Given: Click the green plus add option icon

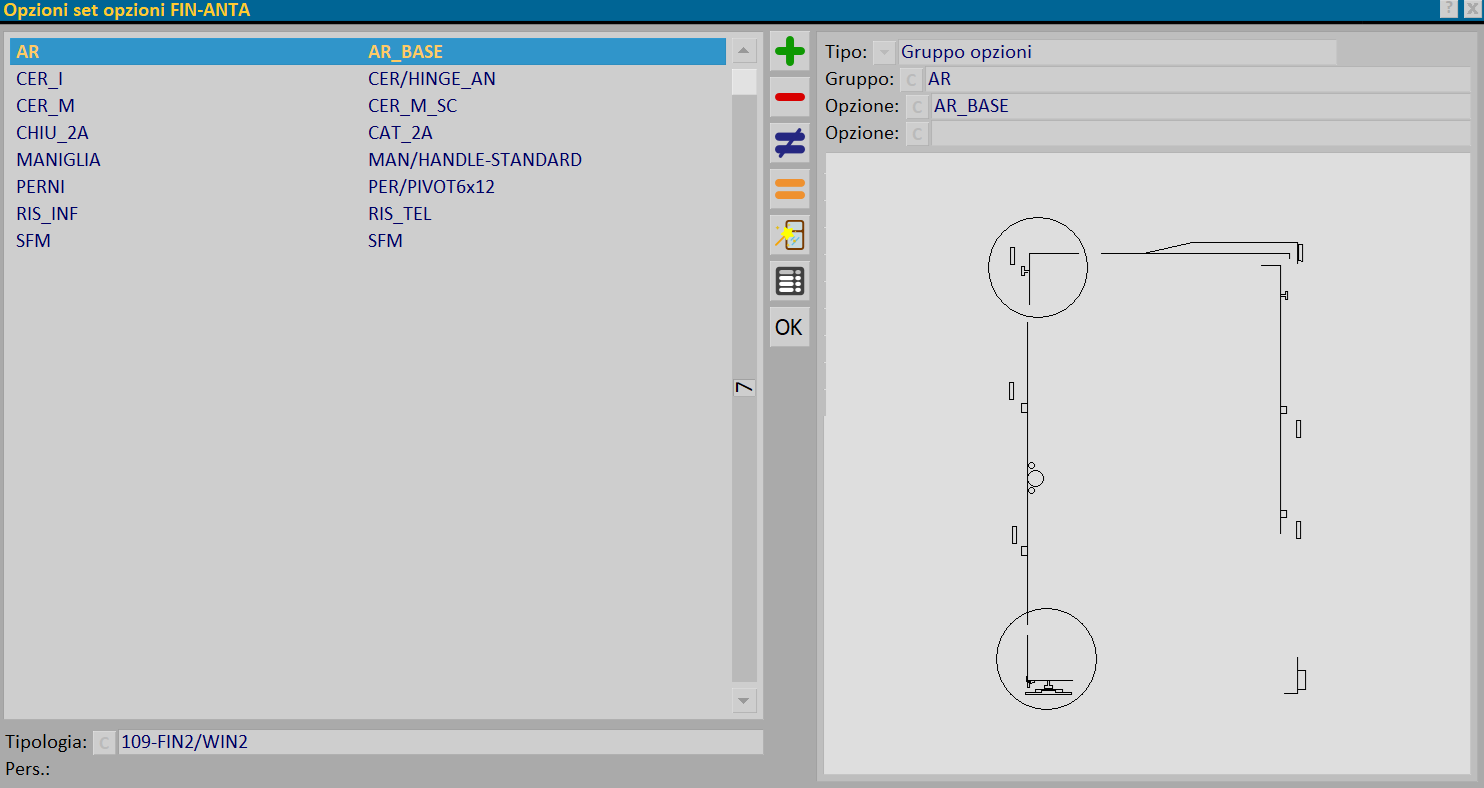Looking at the screenshot, I should [789, 51].
